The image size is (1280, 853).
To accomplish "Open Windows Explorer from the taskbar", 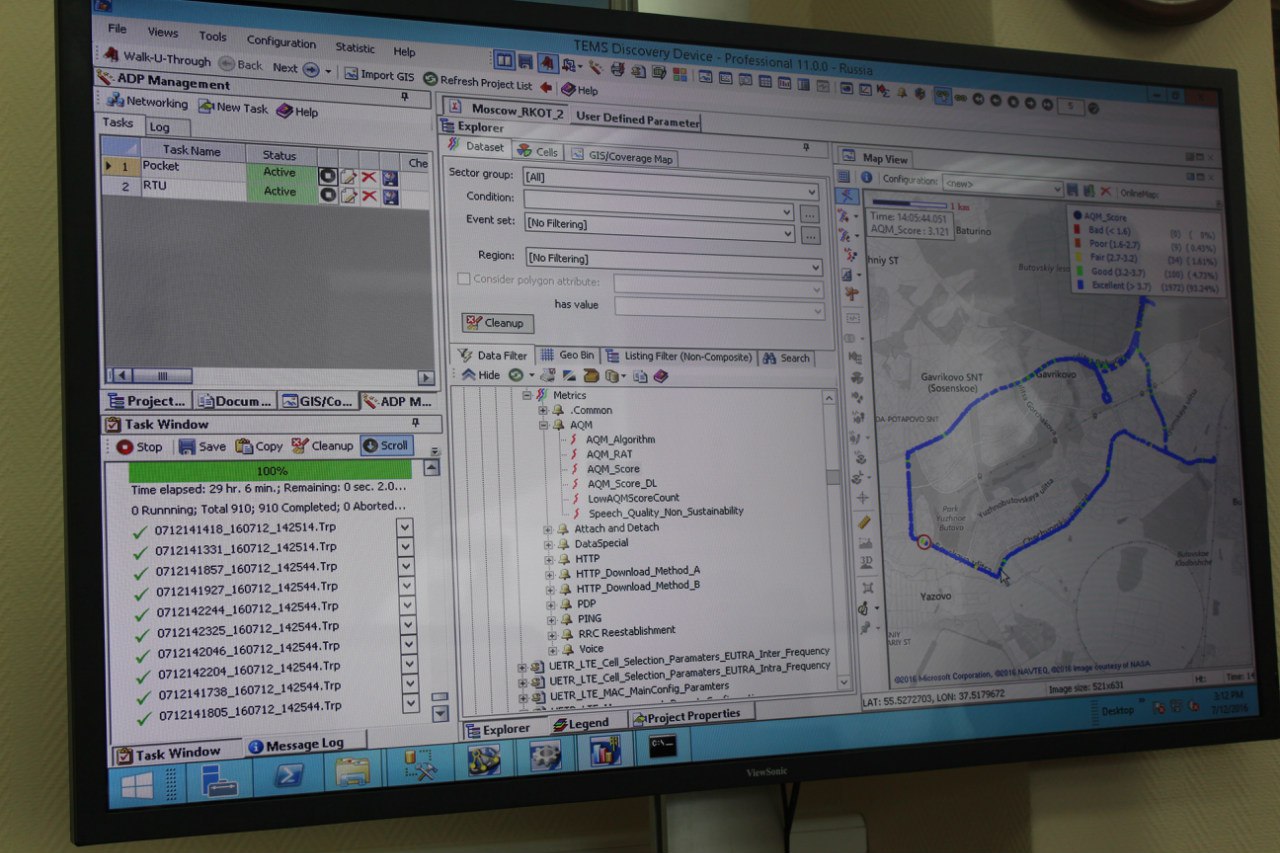I will tap(352, 770).
